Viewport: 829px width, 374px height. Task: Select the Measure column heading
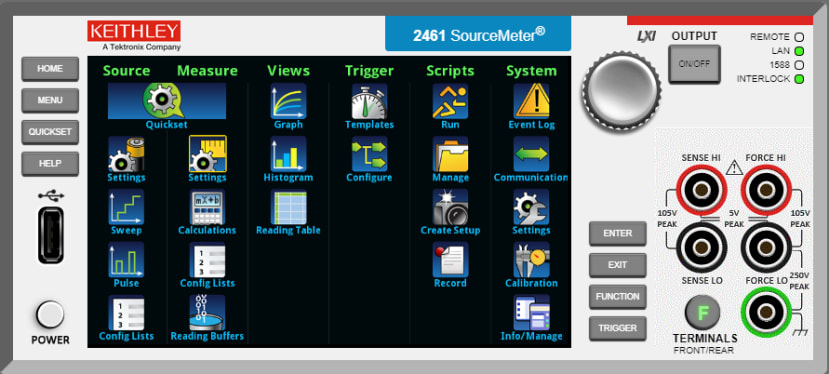click(x=207, y=71)
